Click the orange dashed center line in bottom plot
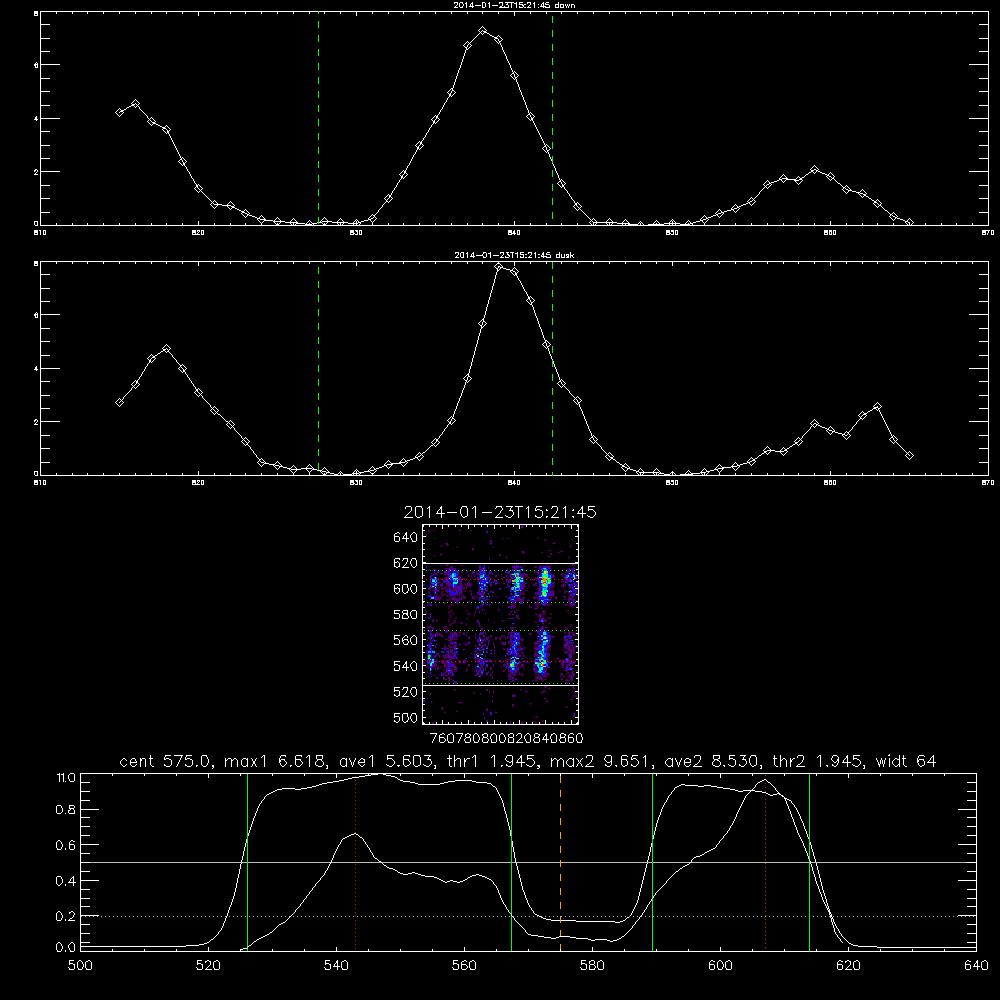This screenshot has width=1000, height=1000. 561,861
